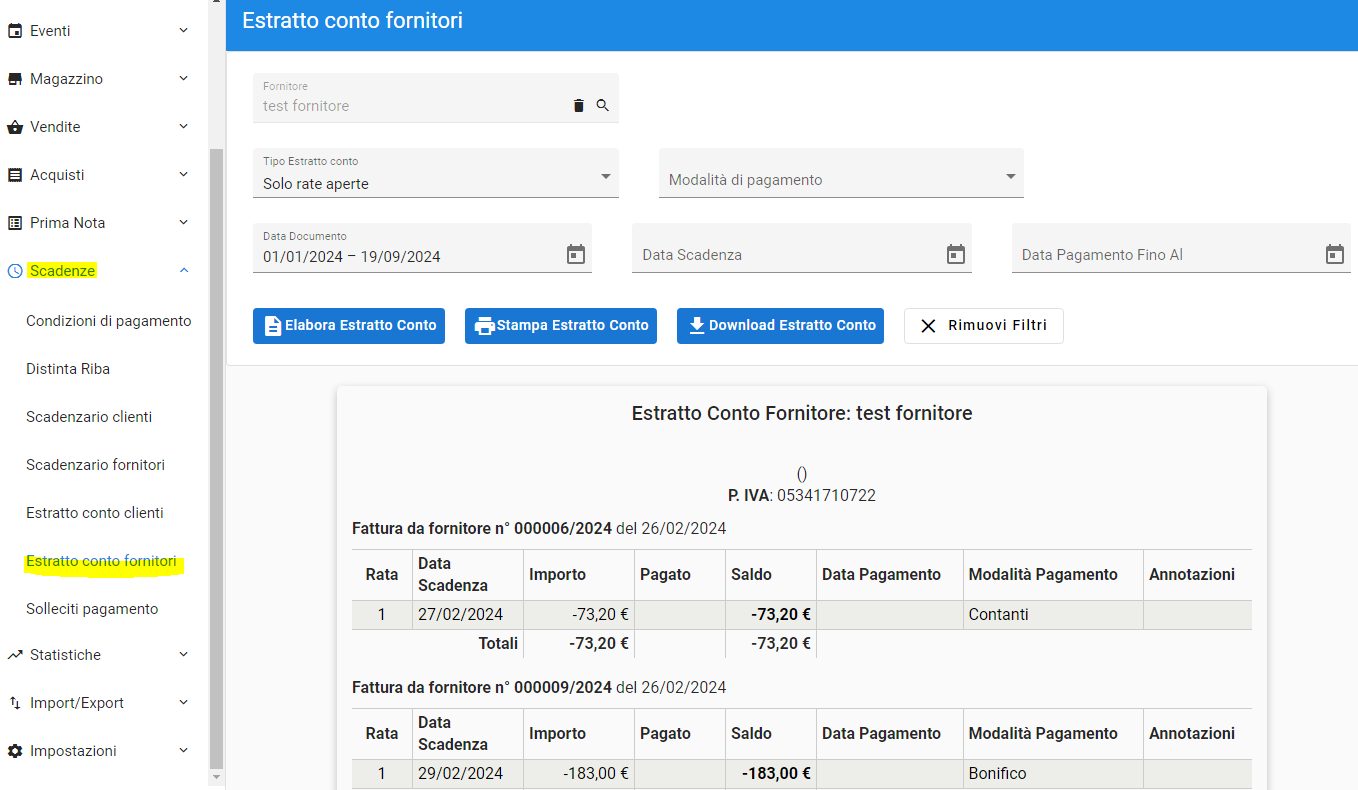The image size is (1358, 790).
Task: Open the Data Documento calendar picker
Action: (x=576, y=255)
